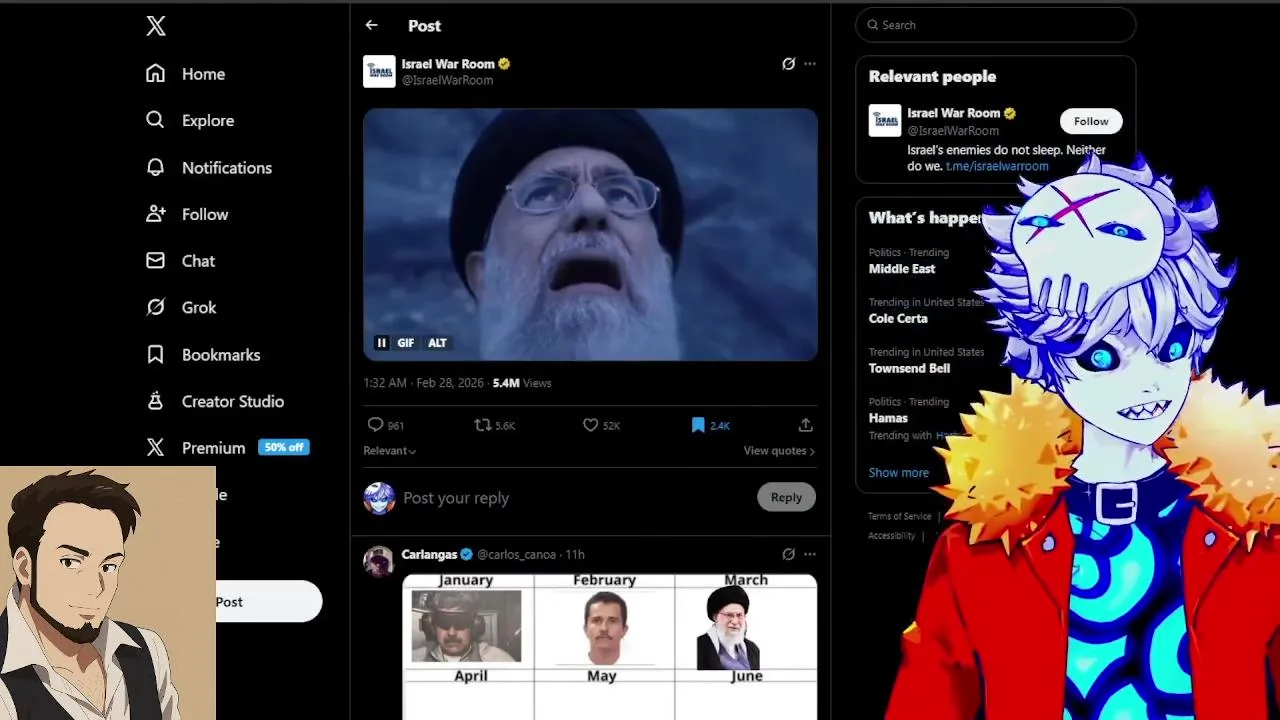
Task: Click Grok icon on Carlangas reply
Action: (x=788, y=554)
